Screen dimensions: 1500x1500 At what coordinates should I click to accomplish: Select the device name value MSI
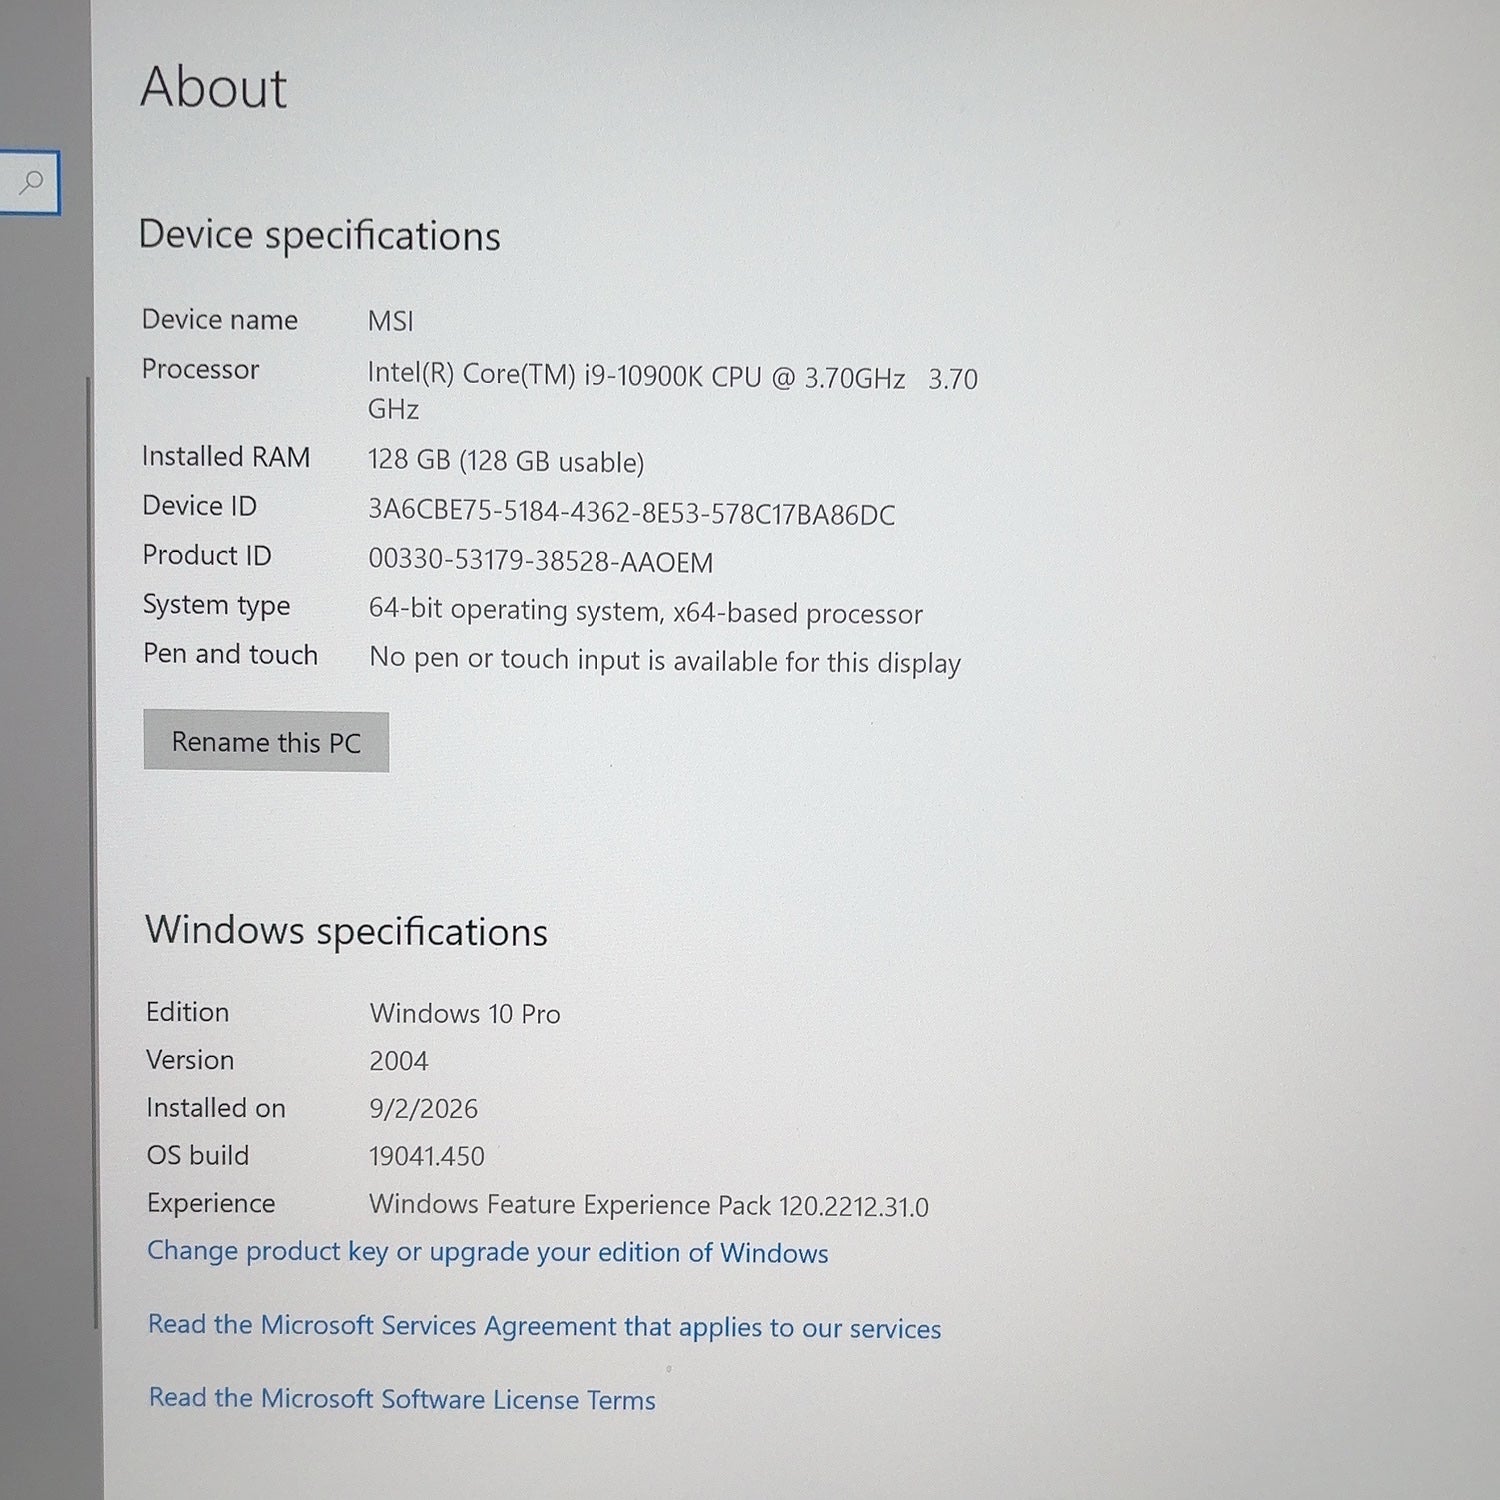391,321
